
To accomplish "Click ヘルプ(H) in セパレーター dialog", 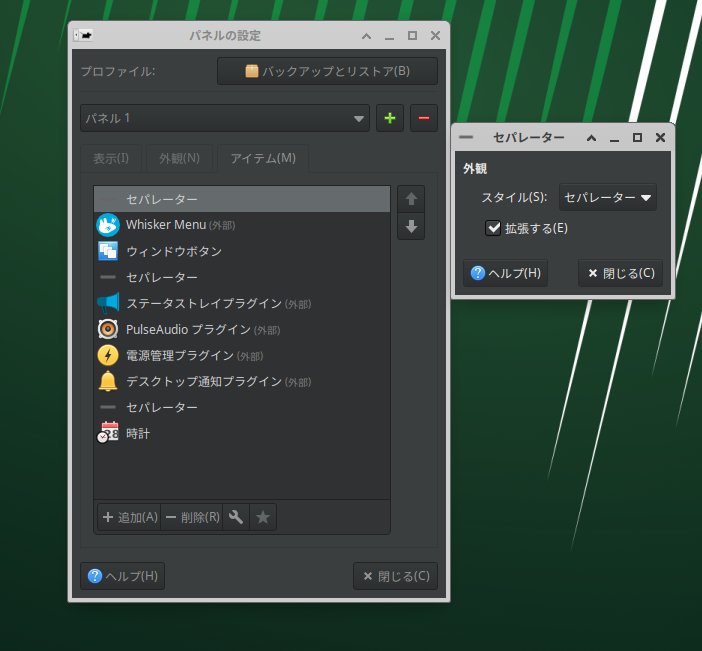I will point(505,273).
